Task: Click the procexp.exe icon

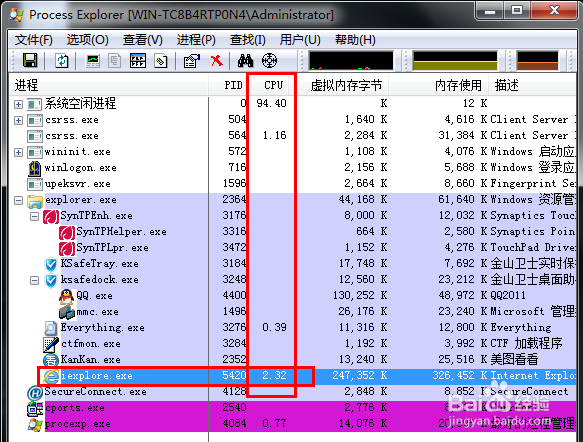Action: [35, 425]
